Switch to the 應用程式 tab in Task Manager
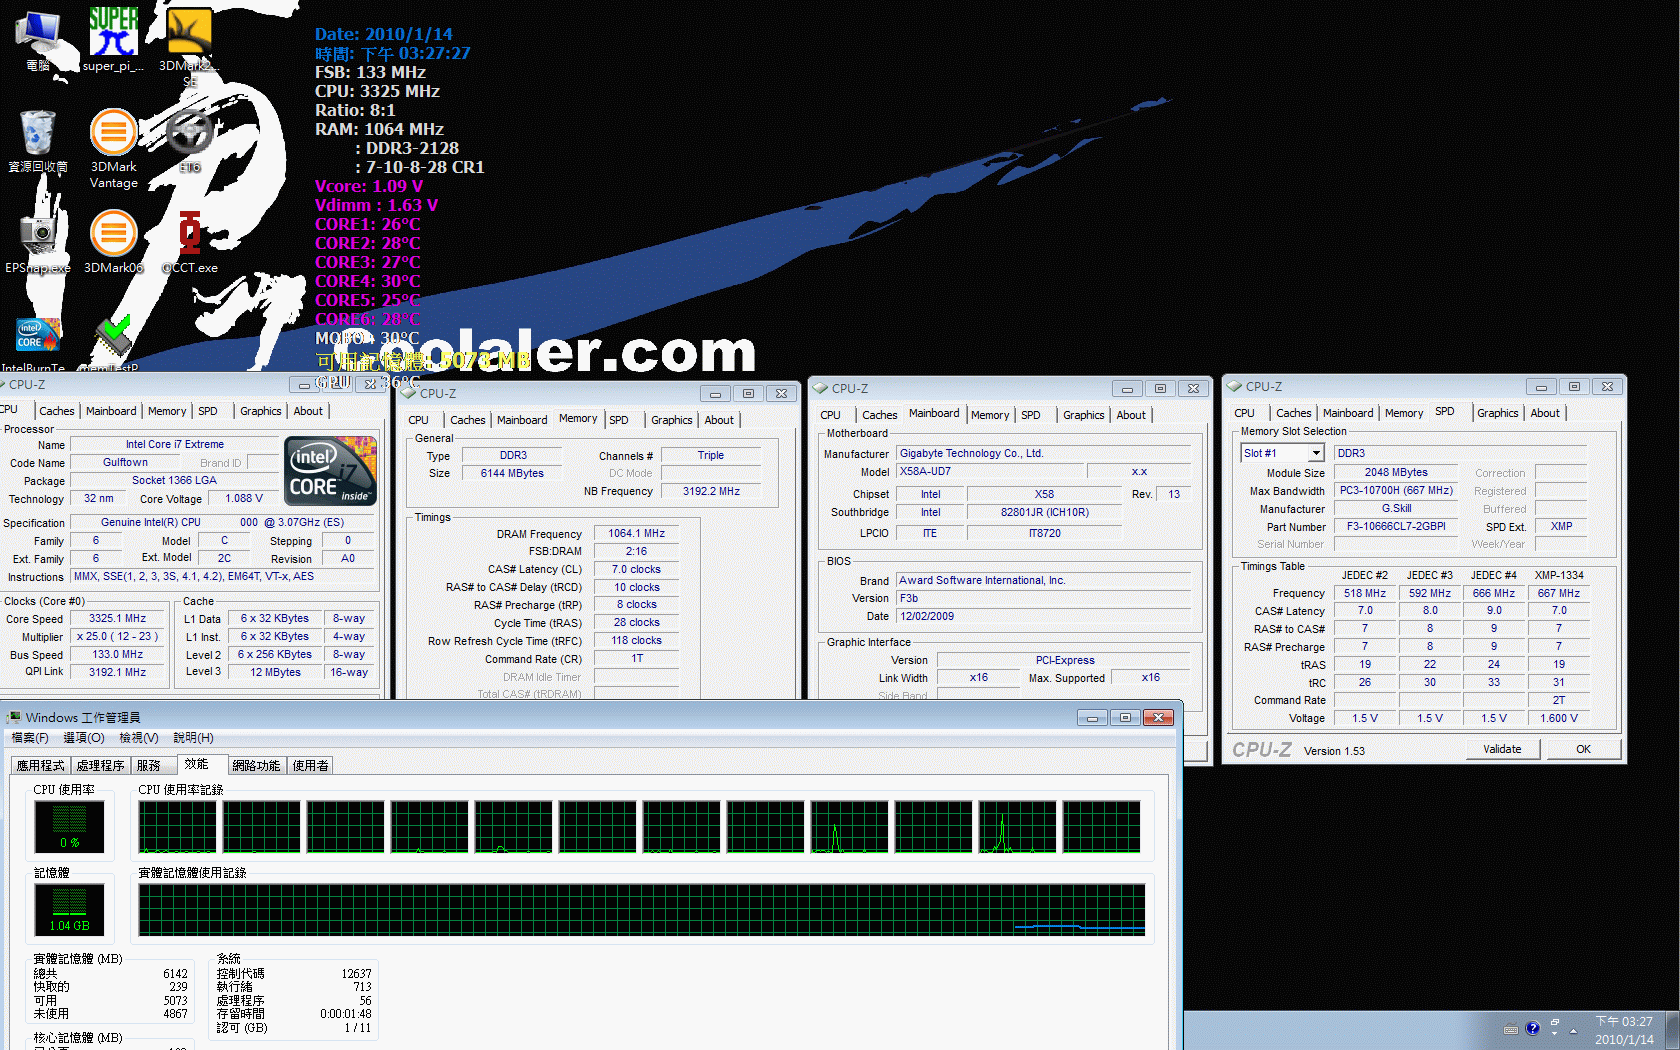 point(40,765)
